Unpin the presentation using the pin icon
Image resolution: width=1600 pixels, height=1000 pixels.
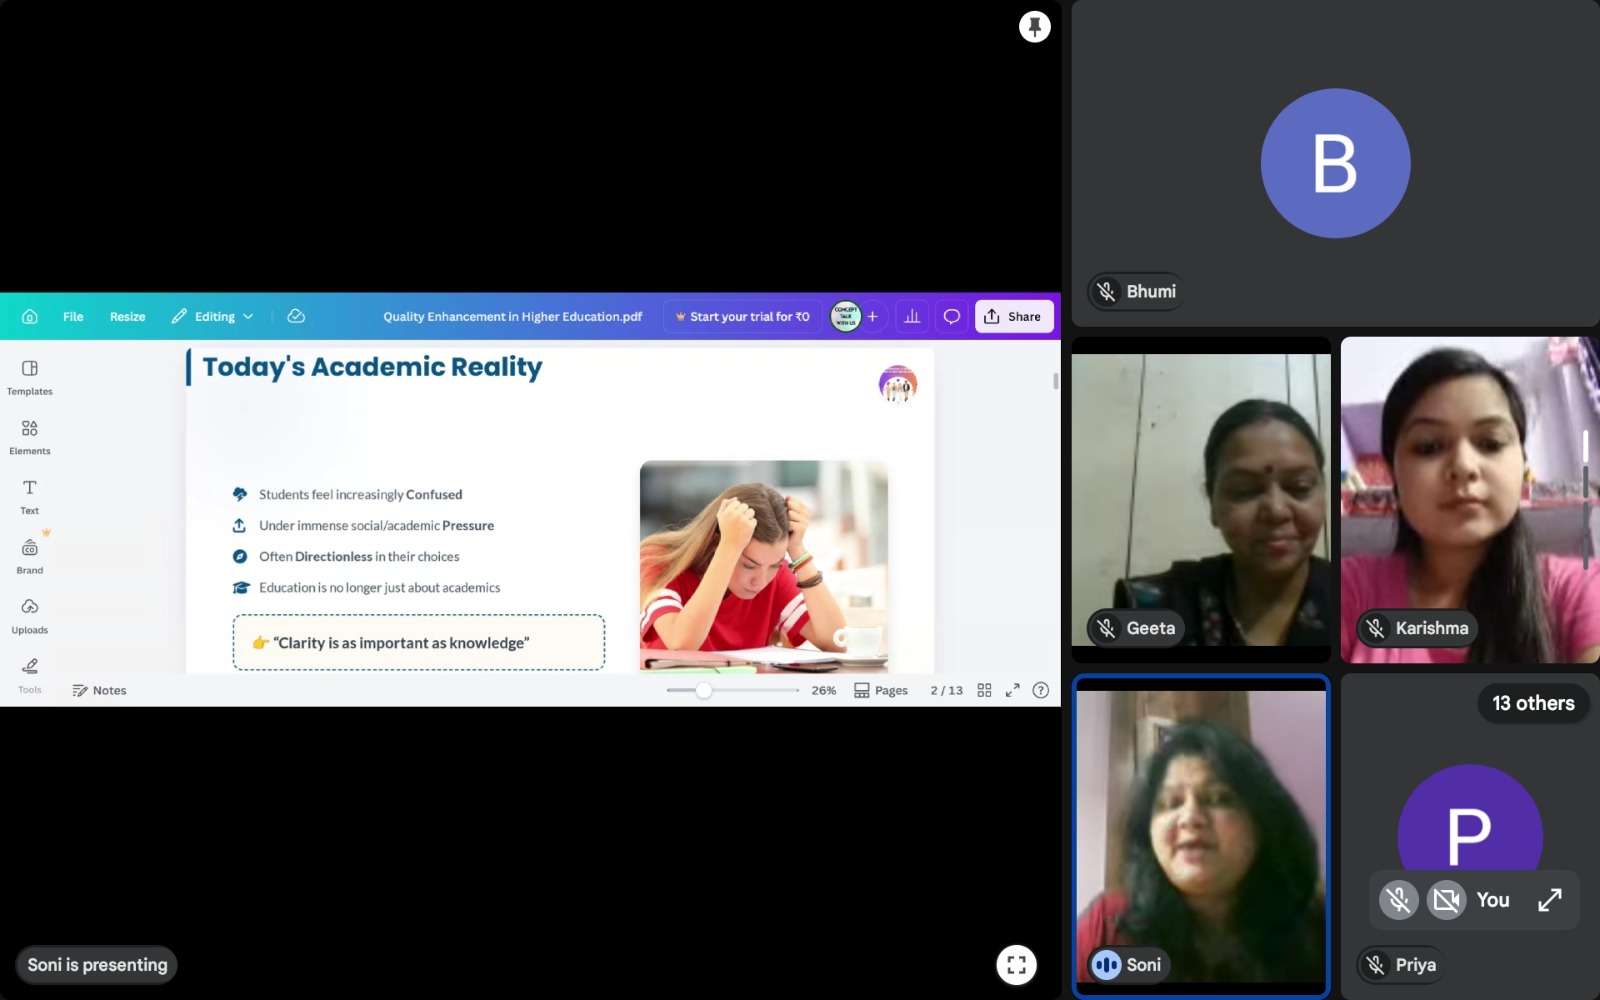click(x=1034, y=27)
